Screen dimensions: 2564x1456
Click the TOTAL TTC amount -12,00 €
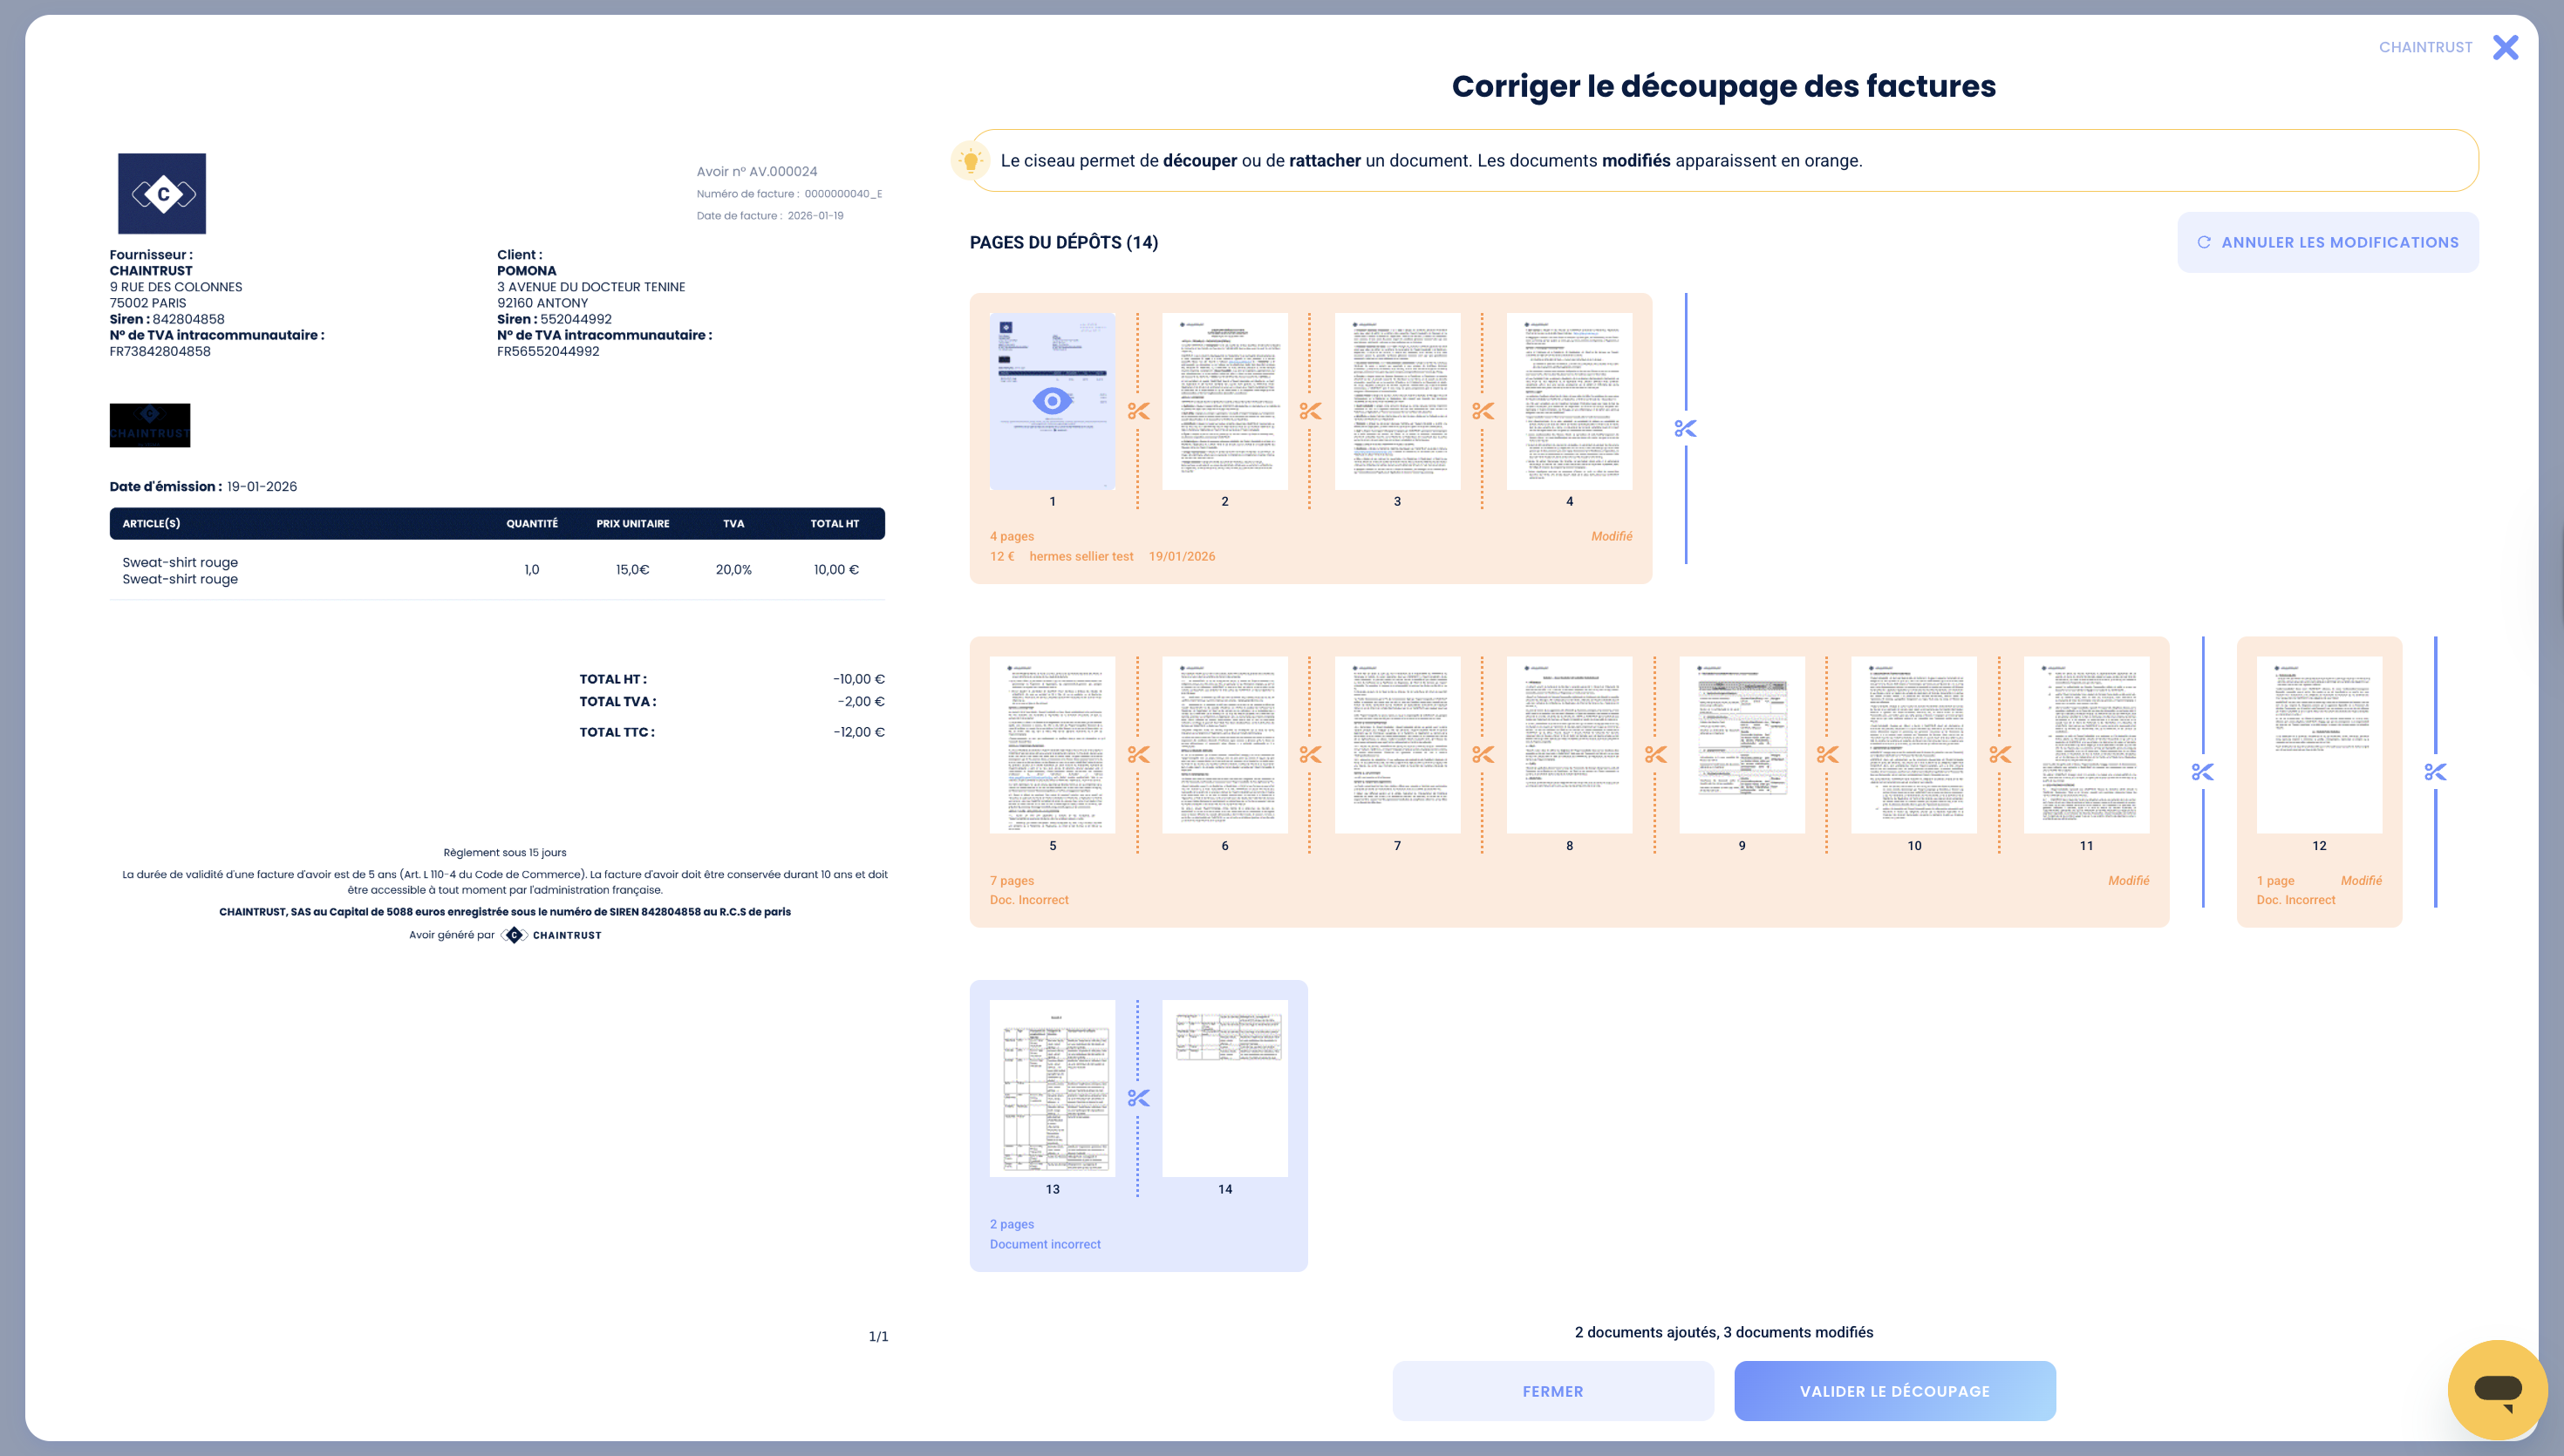859,732
